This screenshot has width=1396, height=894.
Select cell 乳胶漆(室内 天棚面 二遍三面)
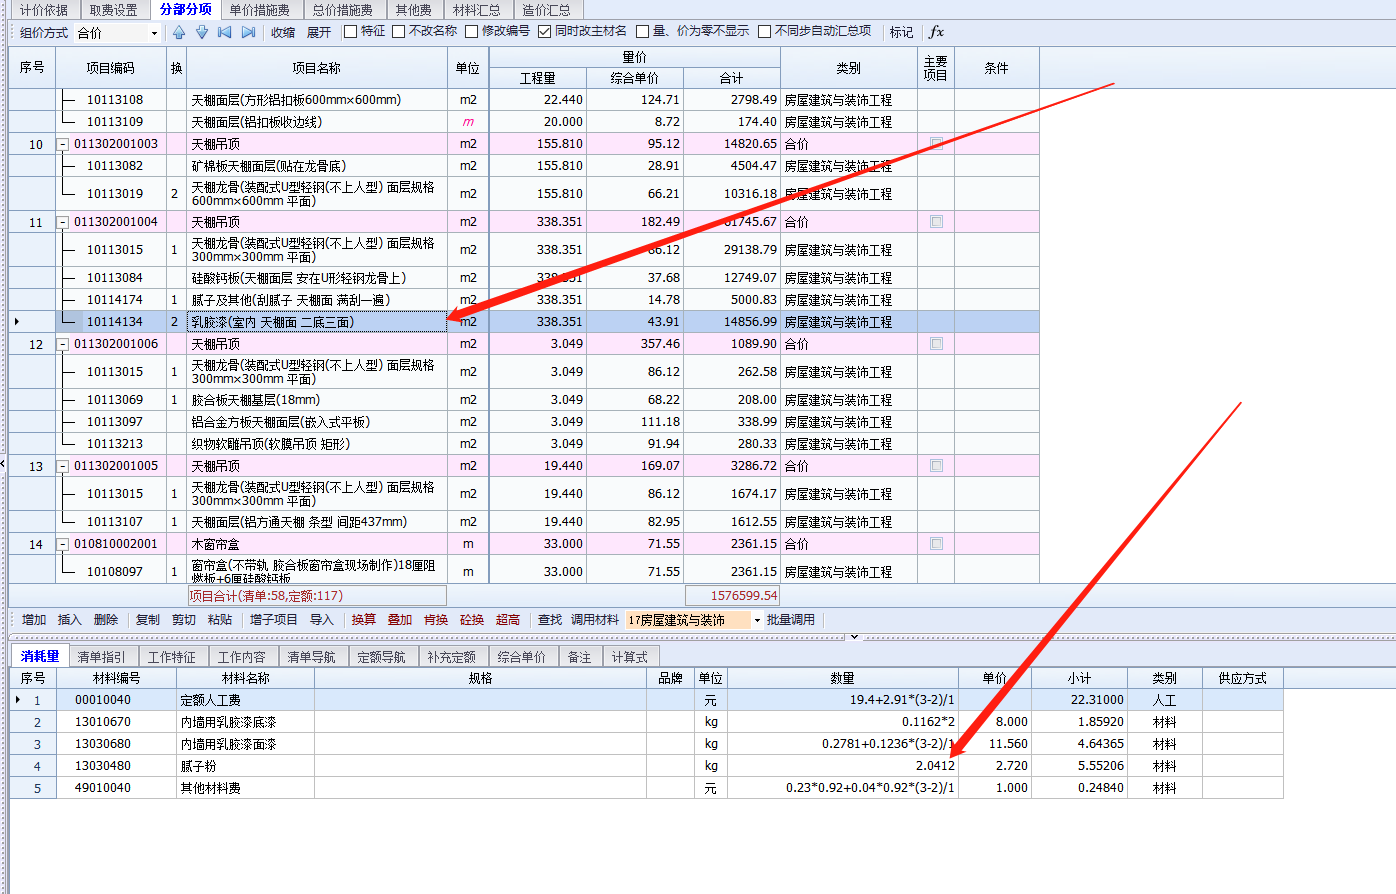[317, 322]
